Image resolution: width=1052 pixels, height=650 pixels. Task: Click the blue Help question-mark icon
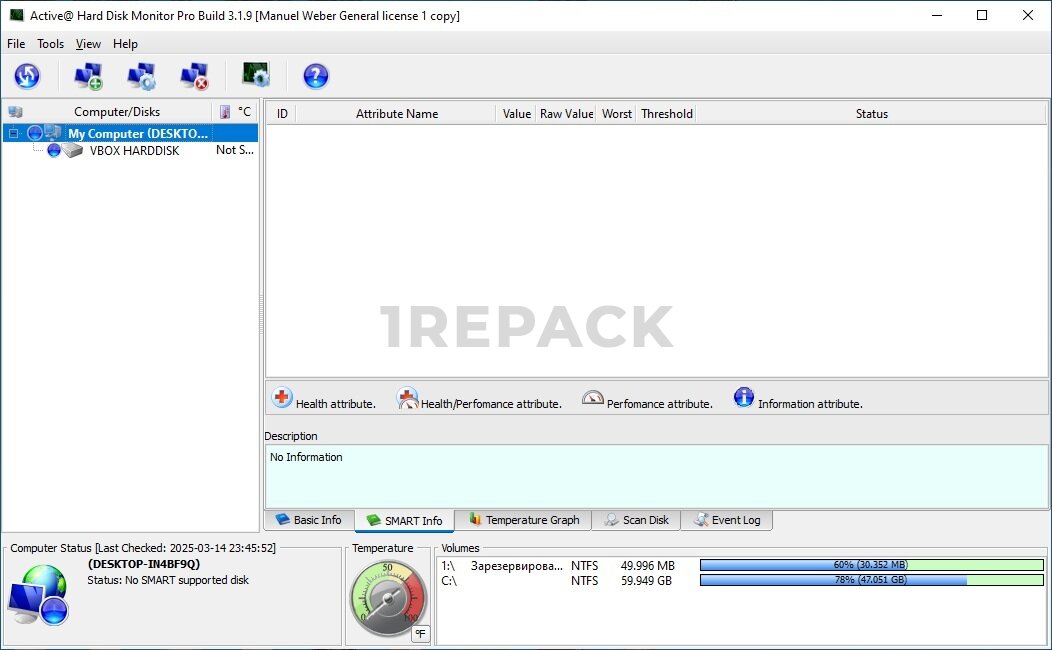coord(316,76)
